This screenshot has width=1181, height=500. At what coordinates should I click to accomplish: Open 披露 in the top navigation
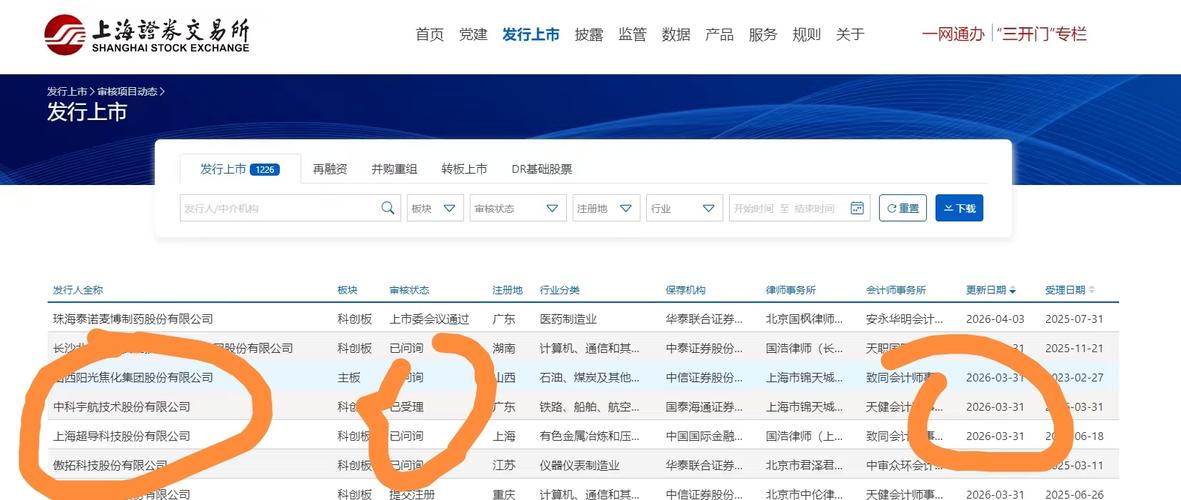point(589,34)
